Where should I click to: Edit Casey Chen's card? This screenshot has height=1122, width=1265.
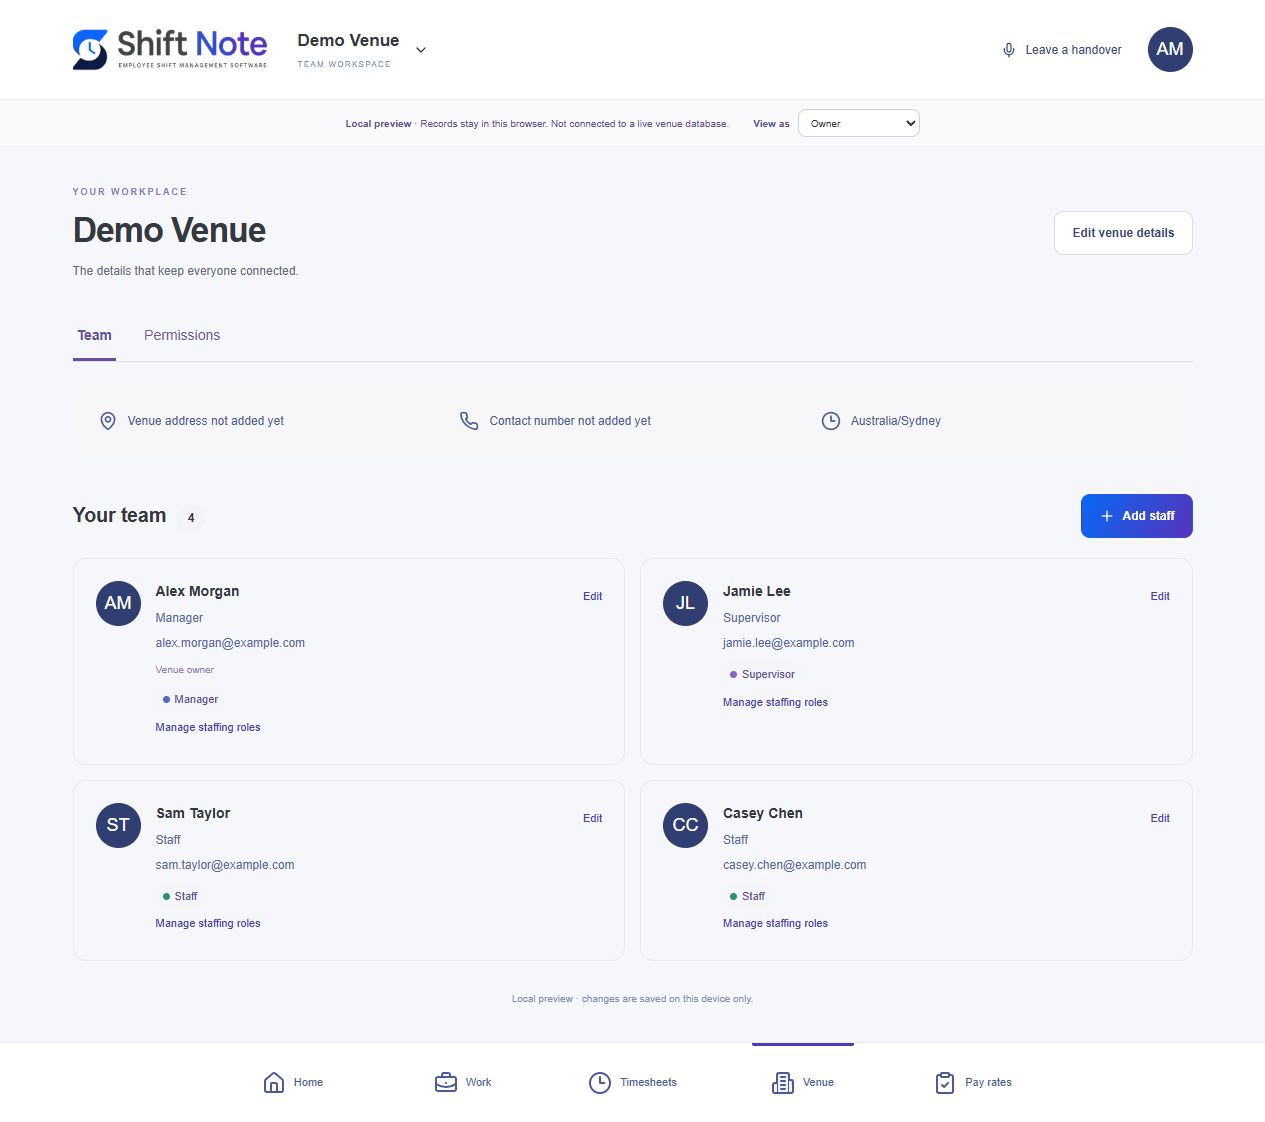tap(1160, 818)
